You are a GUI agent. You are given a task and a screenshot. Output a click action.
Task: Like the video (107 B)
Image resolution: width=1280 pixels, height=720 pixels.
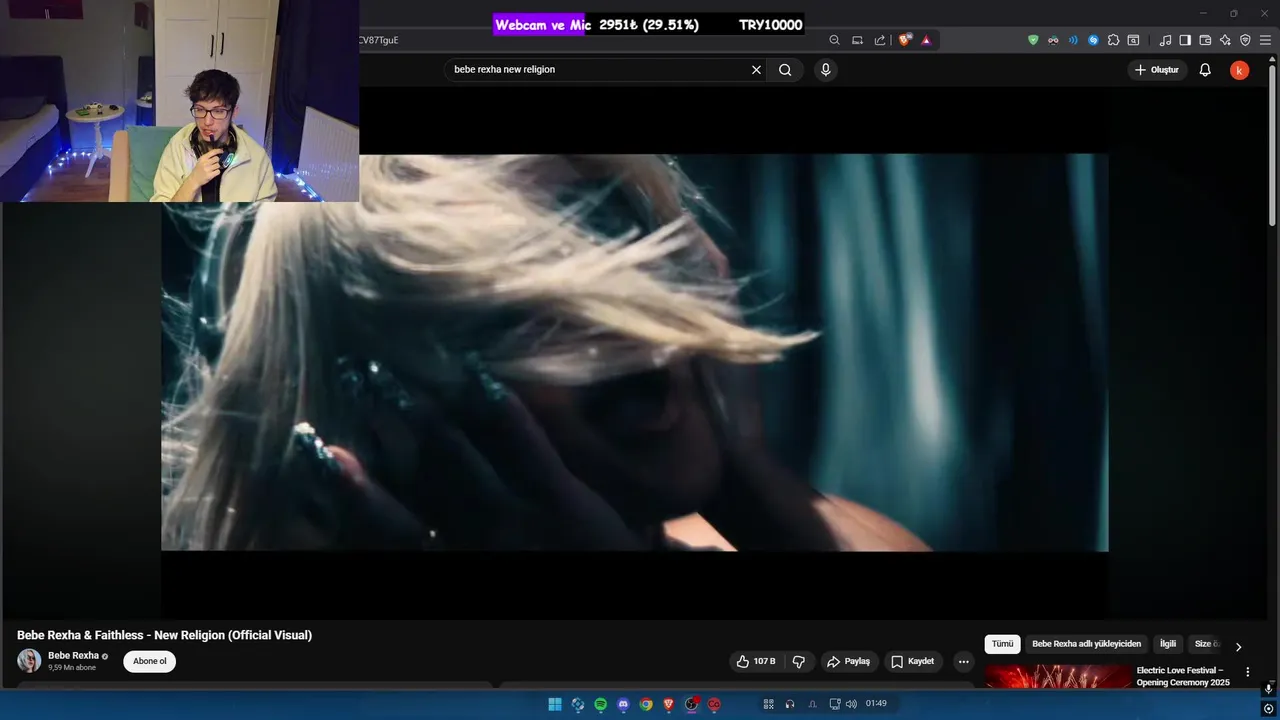(756, 661)
